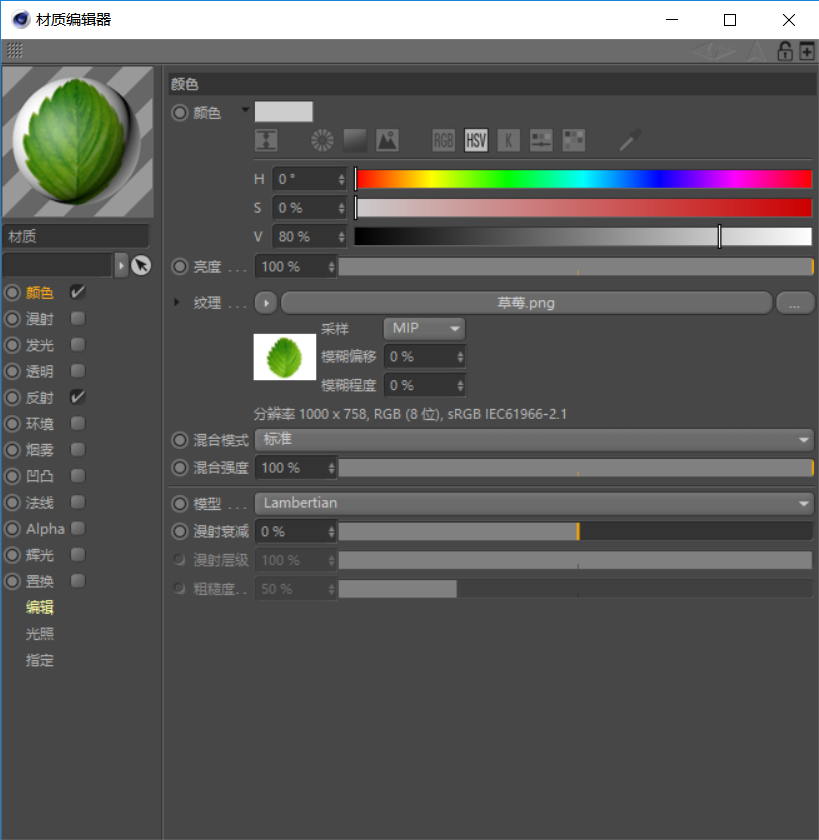Click the K color mode icon
Image resolution: width=819 pixels, height=840 pixels.
click(x=509, y=140)
